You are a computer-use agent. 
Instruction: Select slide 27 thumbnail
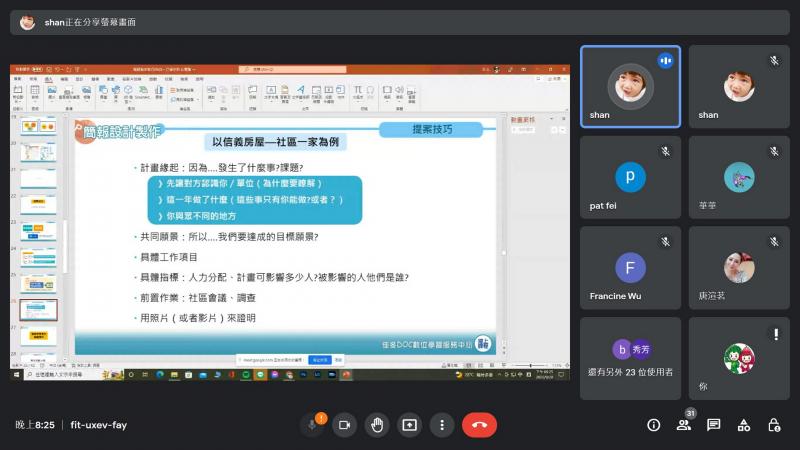38,336
